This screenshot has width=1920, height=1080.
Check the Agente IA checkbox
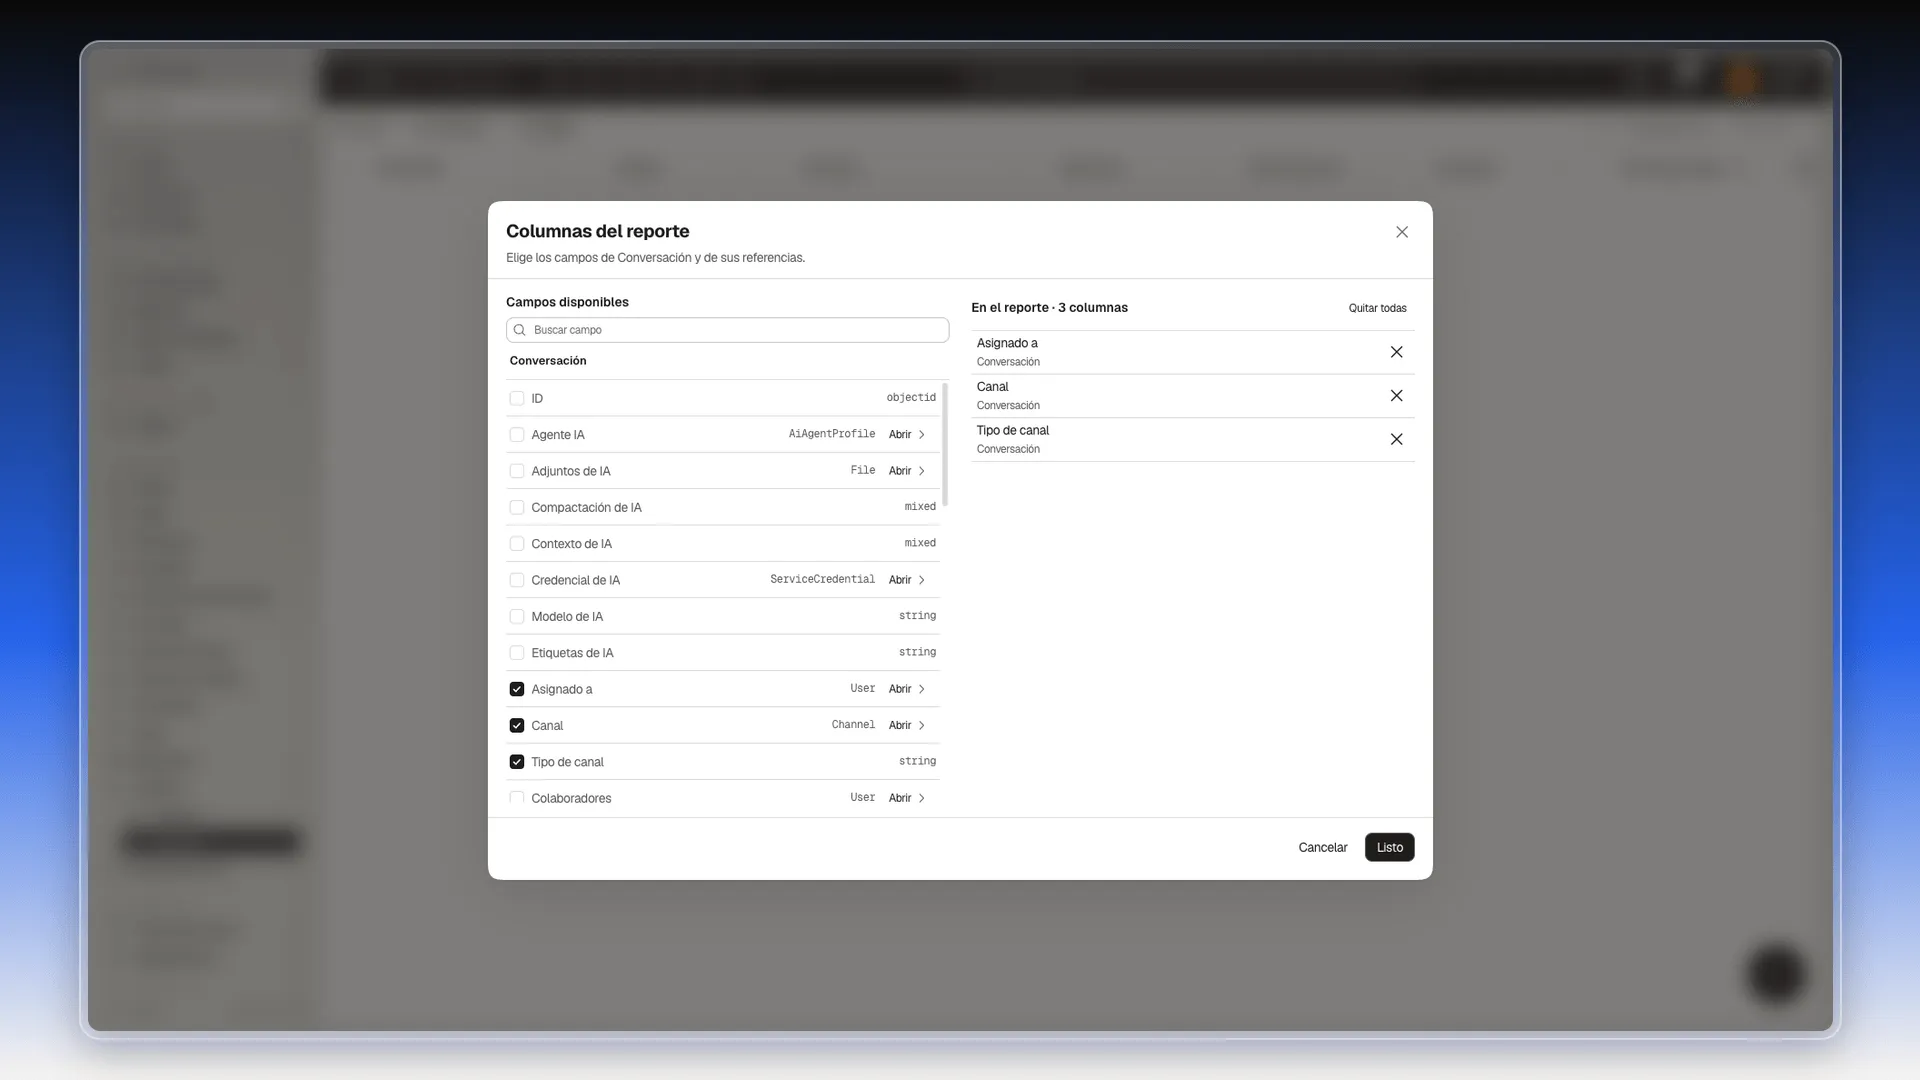coord(517,435)
